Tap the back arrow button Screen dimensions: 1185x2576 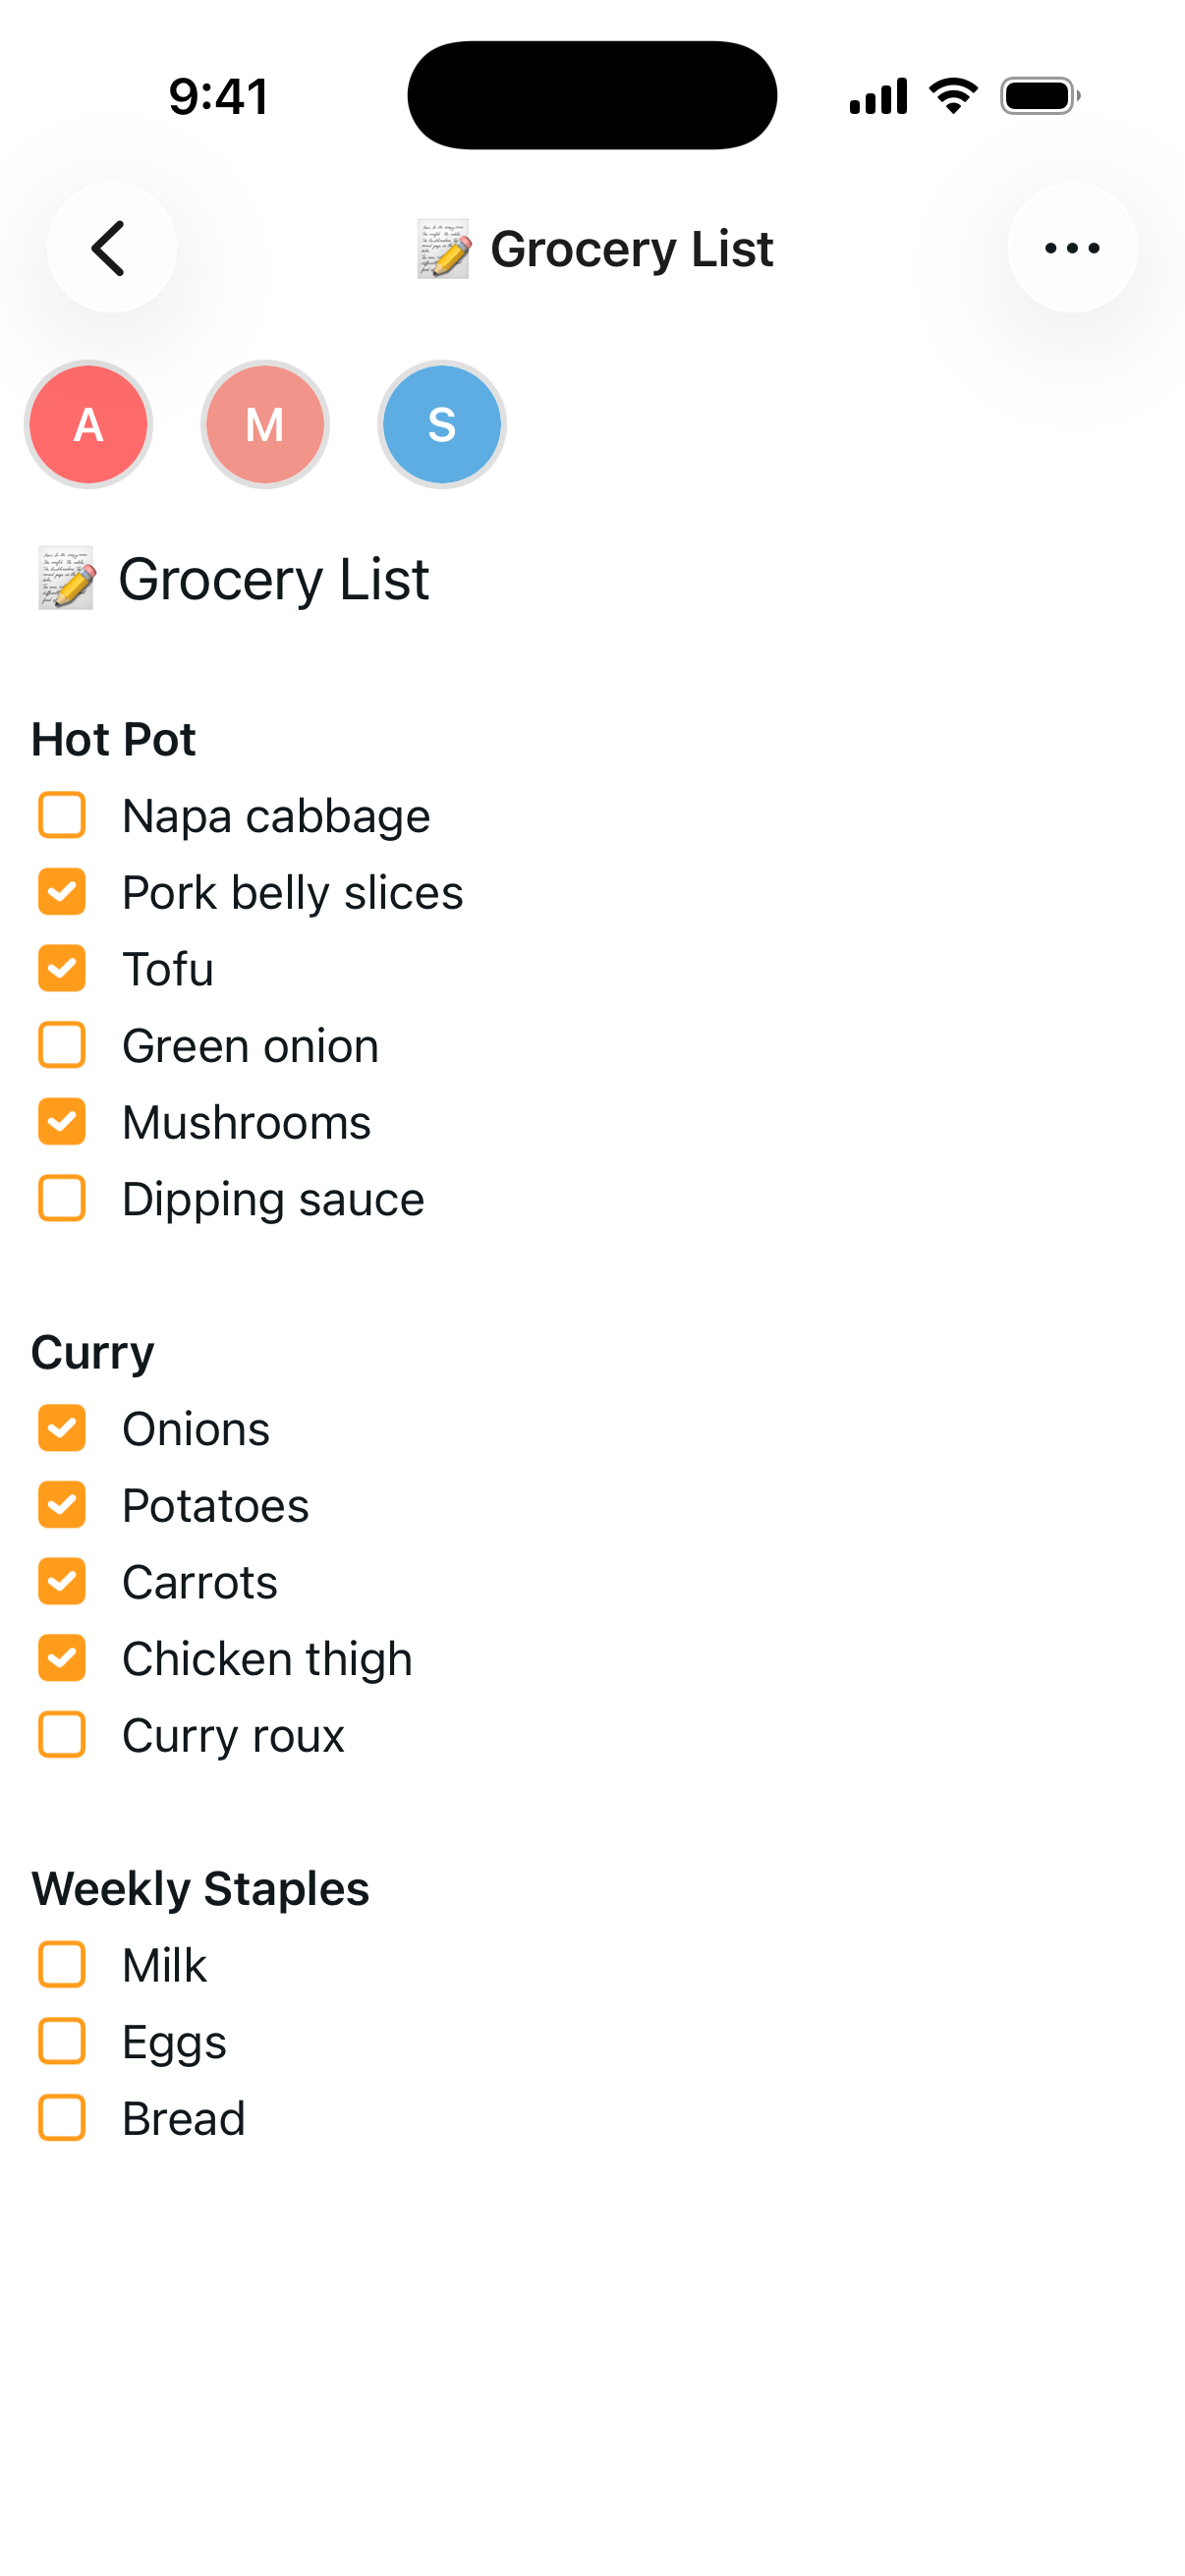click(111, 248)
